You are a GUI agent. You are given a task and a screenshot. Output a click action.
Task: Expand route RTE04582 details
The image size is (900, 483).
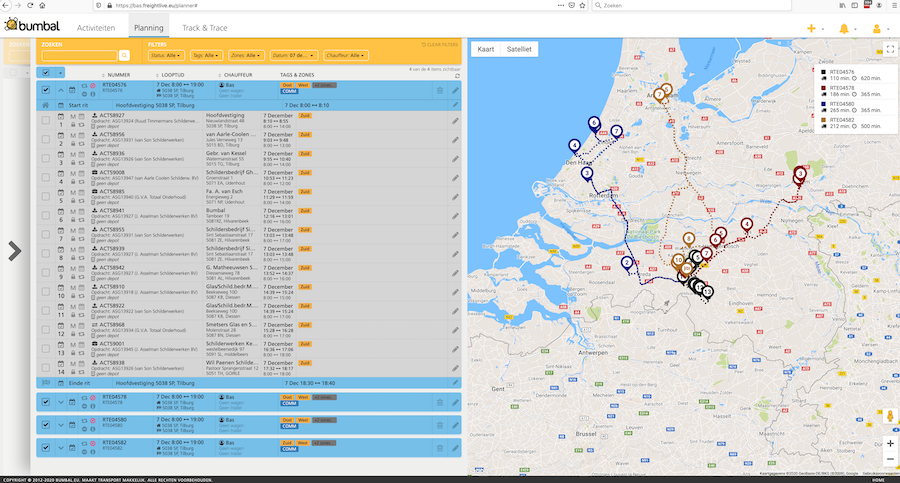[61, 448]
